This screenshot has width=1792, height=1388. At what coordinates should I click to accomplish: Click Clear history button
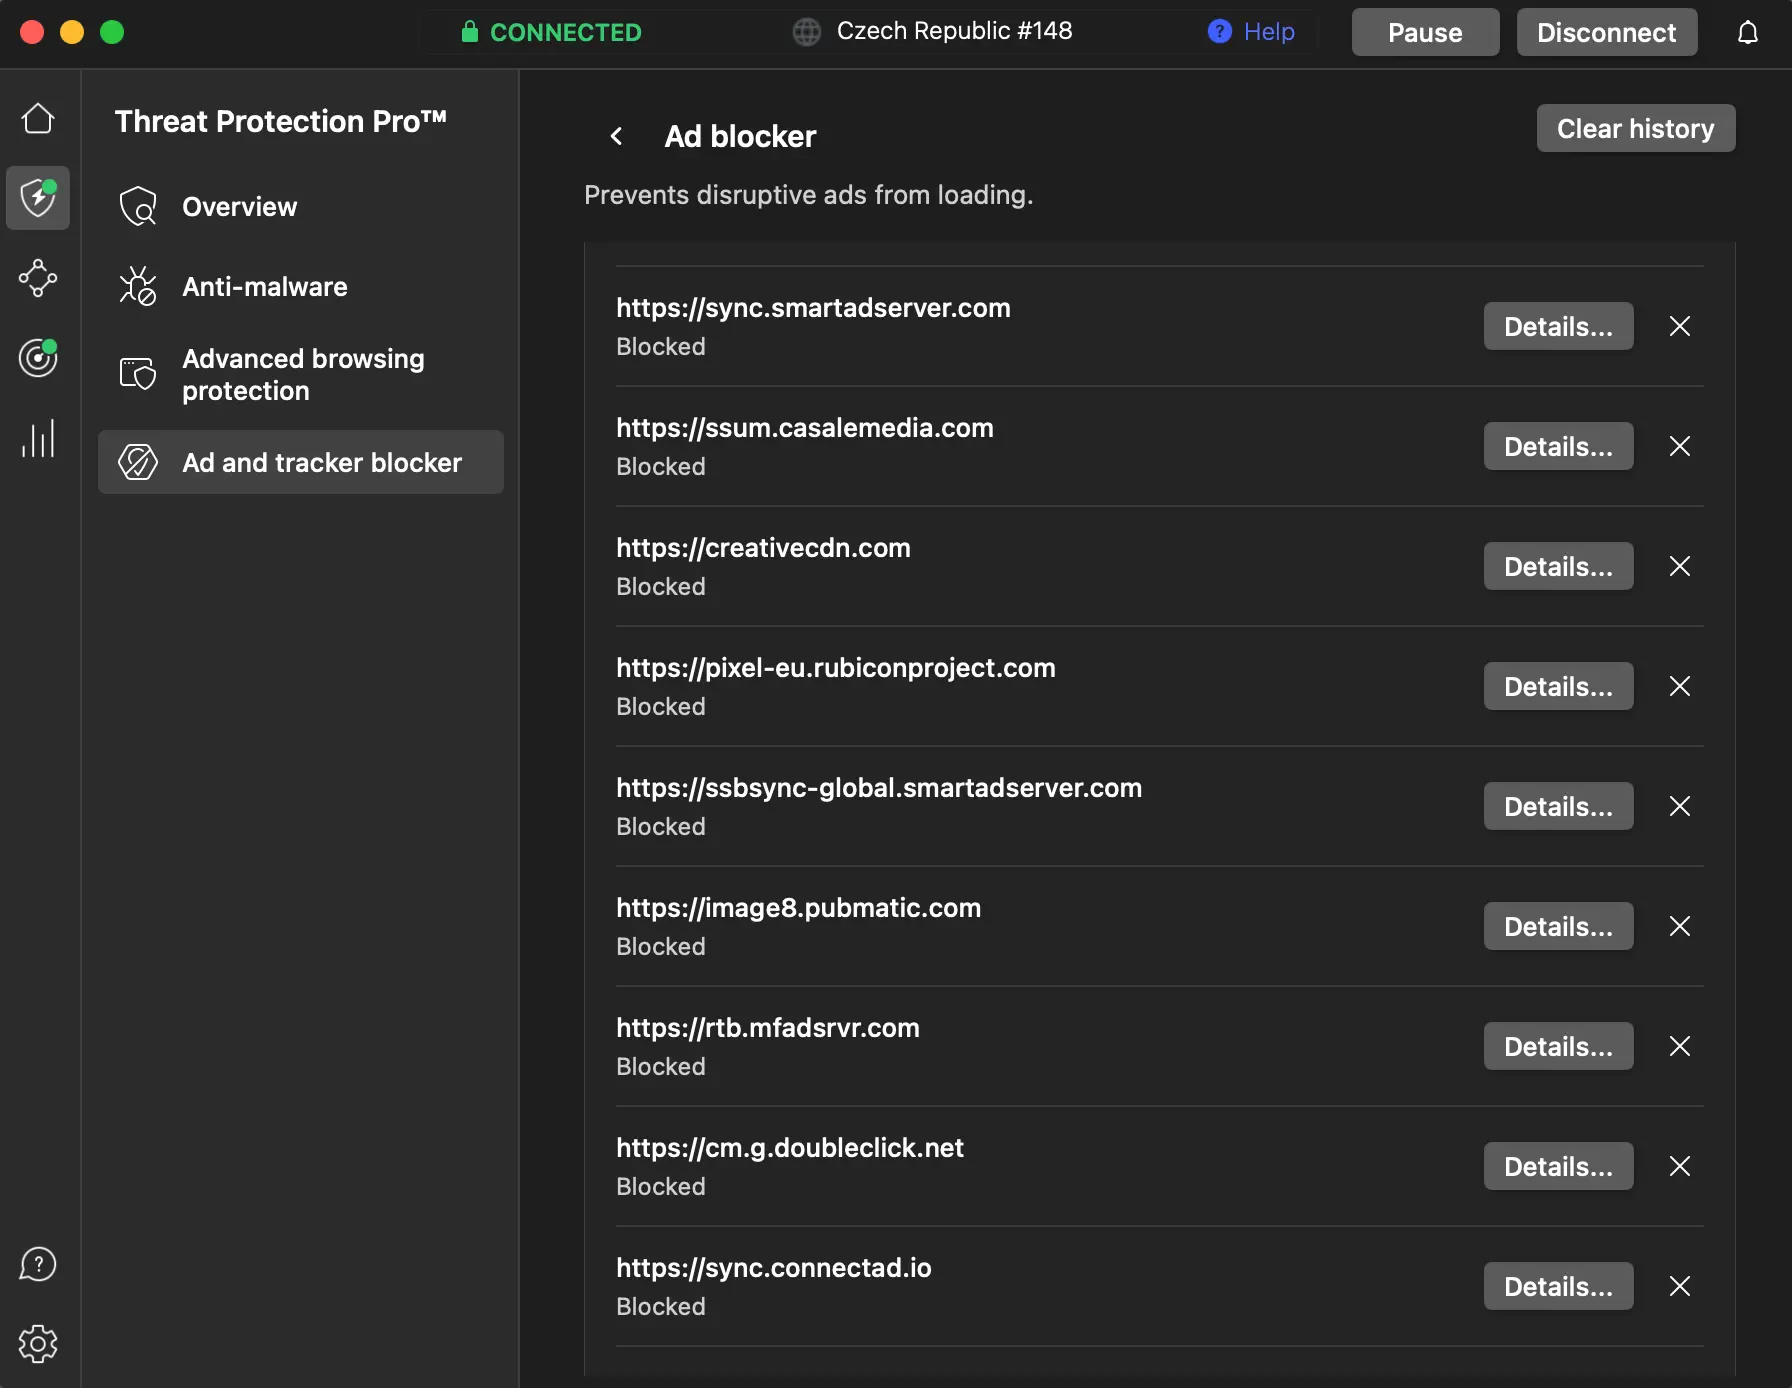point(1635,129)
